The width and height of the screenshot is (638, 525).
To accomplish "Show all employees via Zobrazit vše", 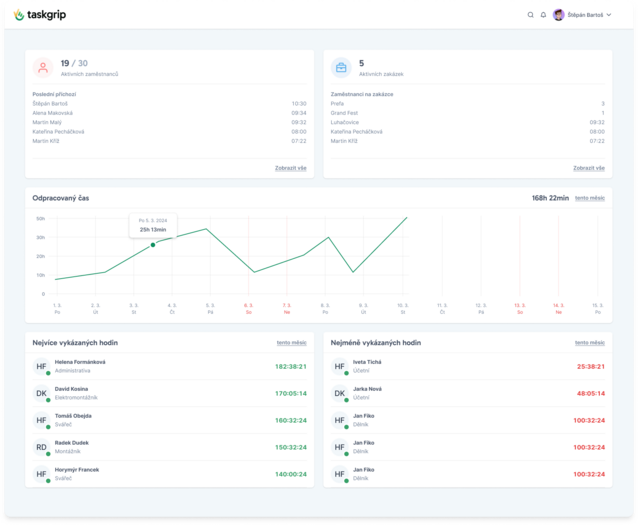I will [x=291, y=168].
